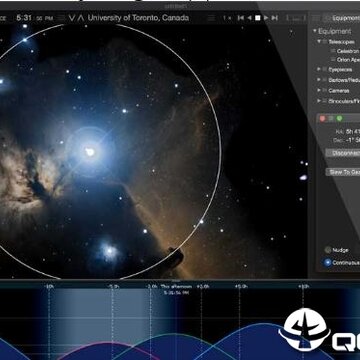Stop time with the square button
360x360 pixels.
pyautogui.click(x=258, y=18)
